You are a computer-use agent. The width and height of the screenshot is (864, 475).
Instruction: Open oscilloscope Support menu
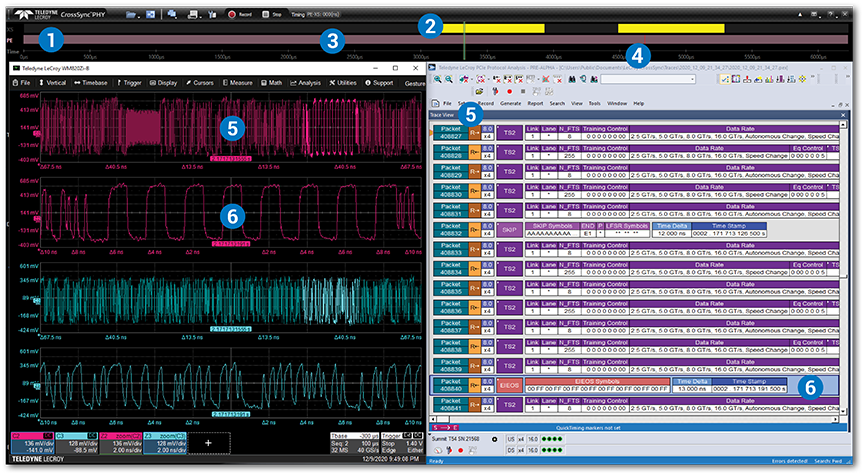pyautogui.click(x=379, y=83)
